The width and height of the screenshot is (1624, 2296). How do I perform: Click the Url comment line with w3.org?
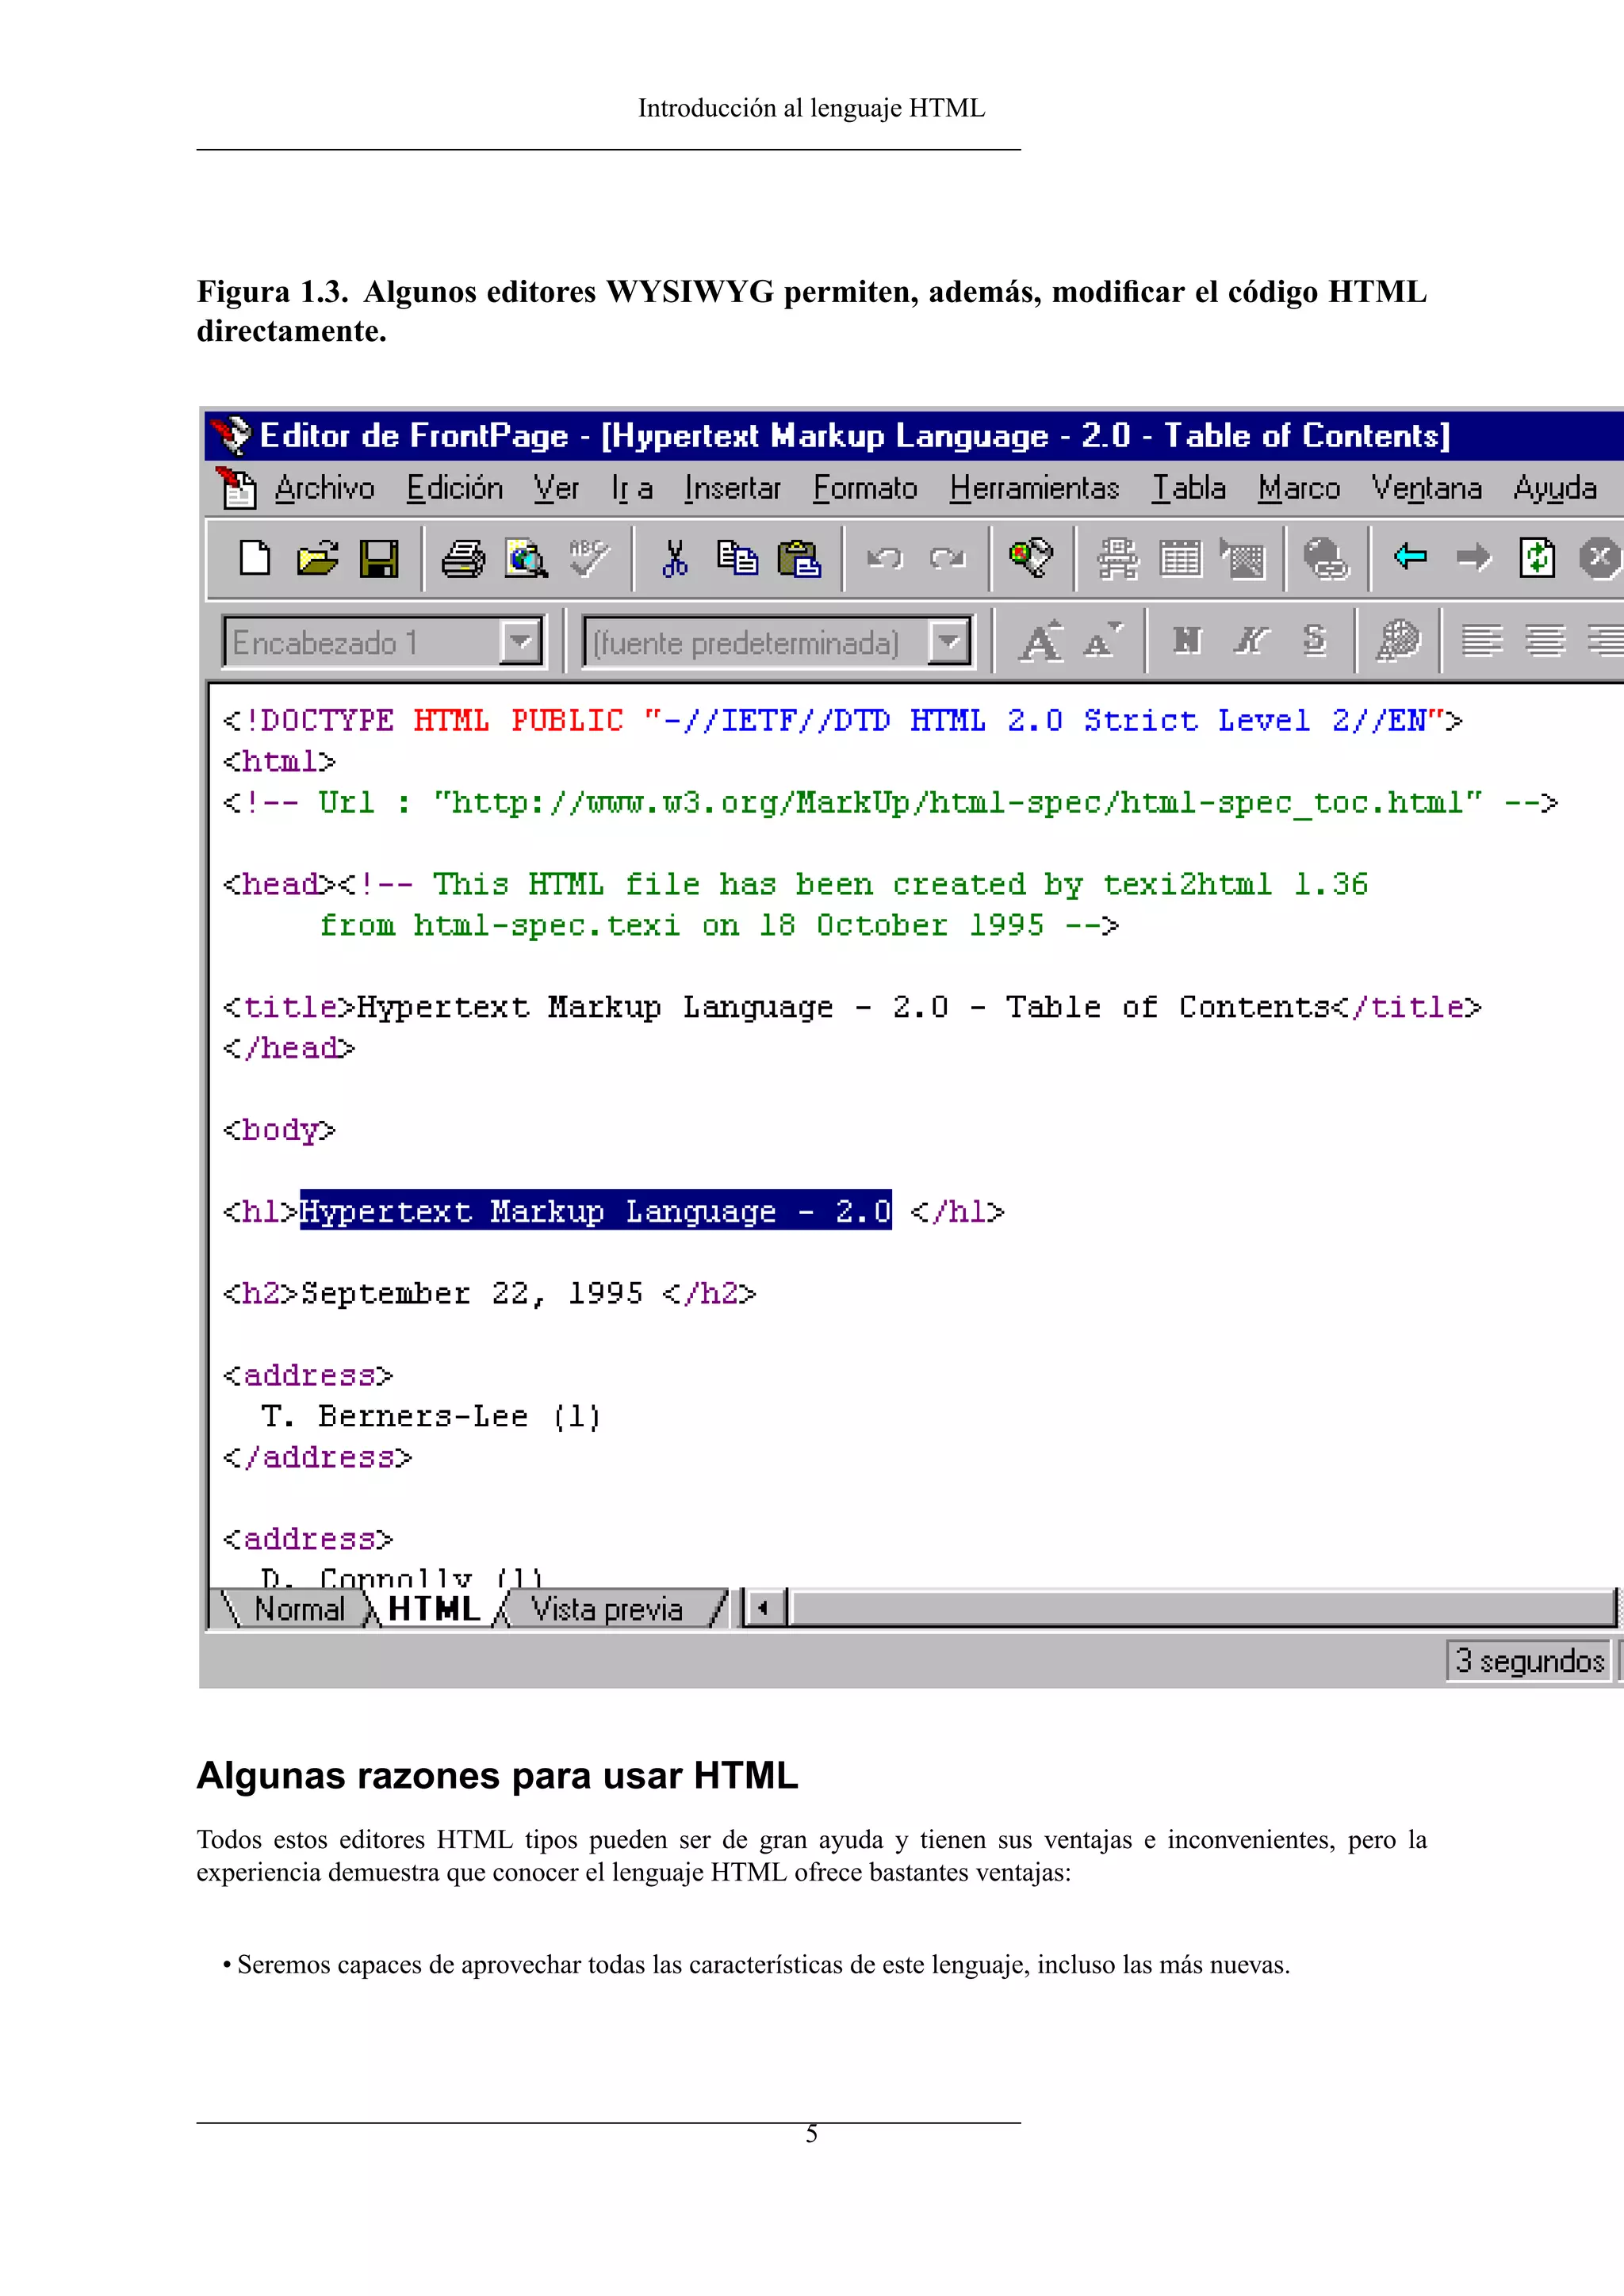point(890,802)
